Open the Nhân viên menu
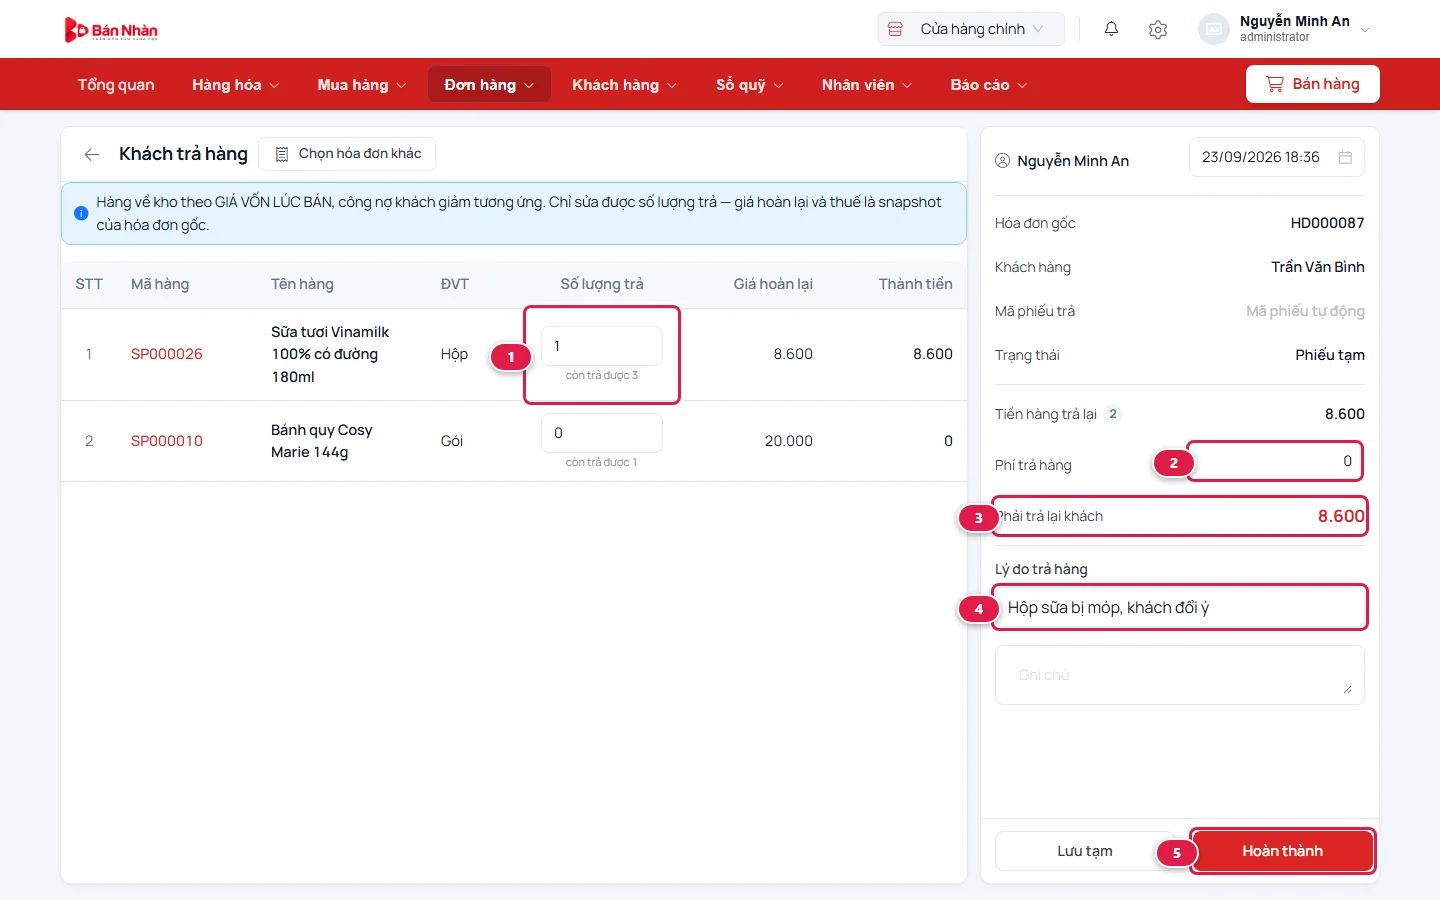Screen dimensions: 1440x900 coord(867,85)
